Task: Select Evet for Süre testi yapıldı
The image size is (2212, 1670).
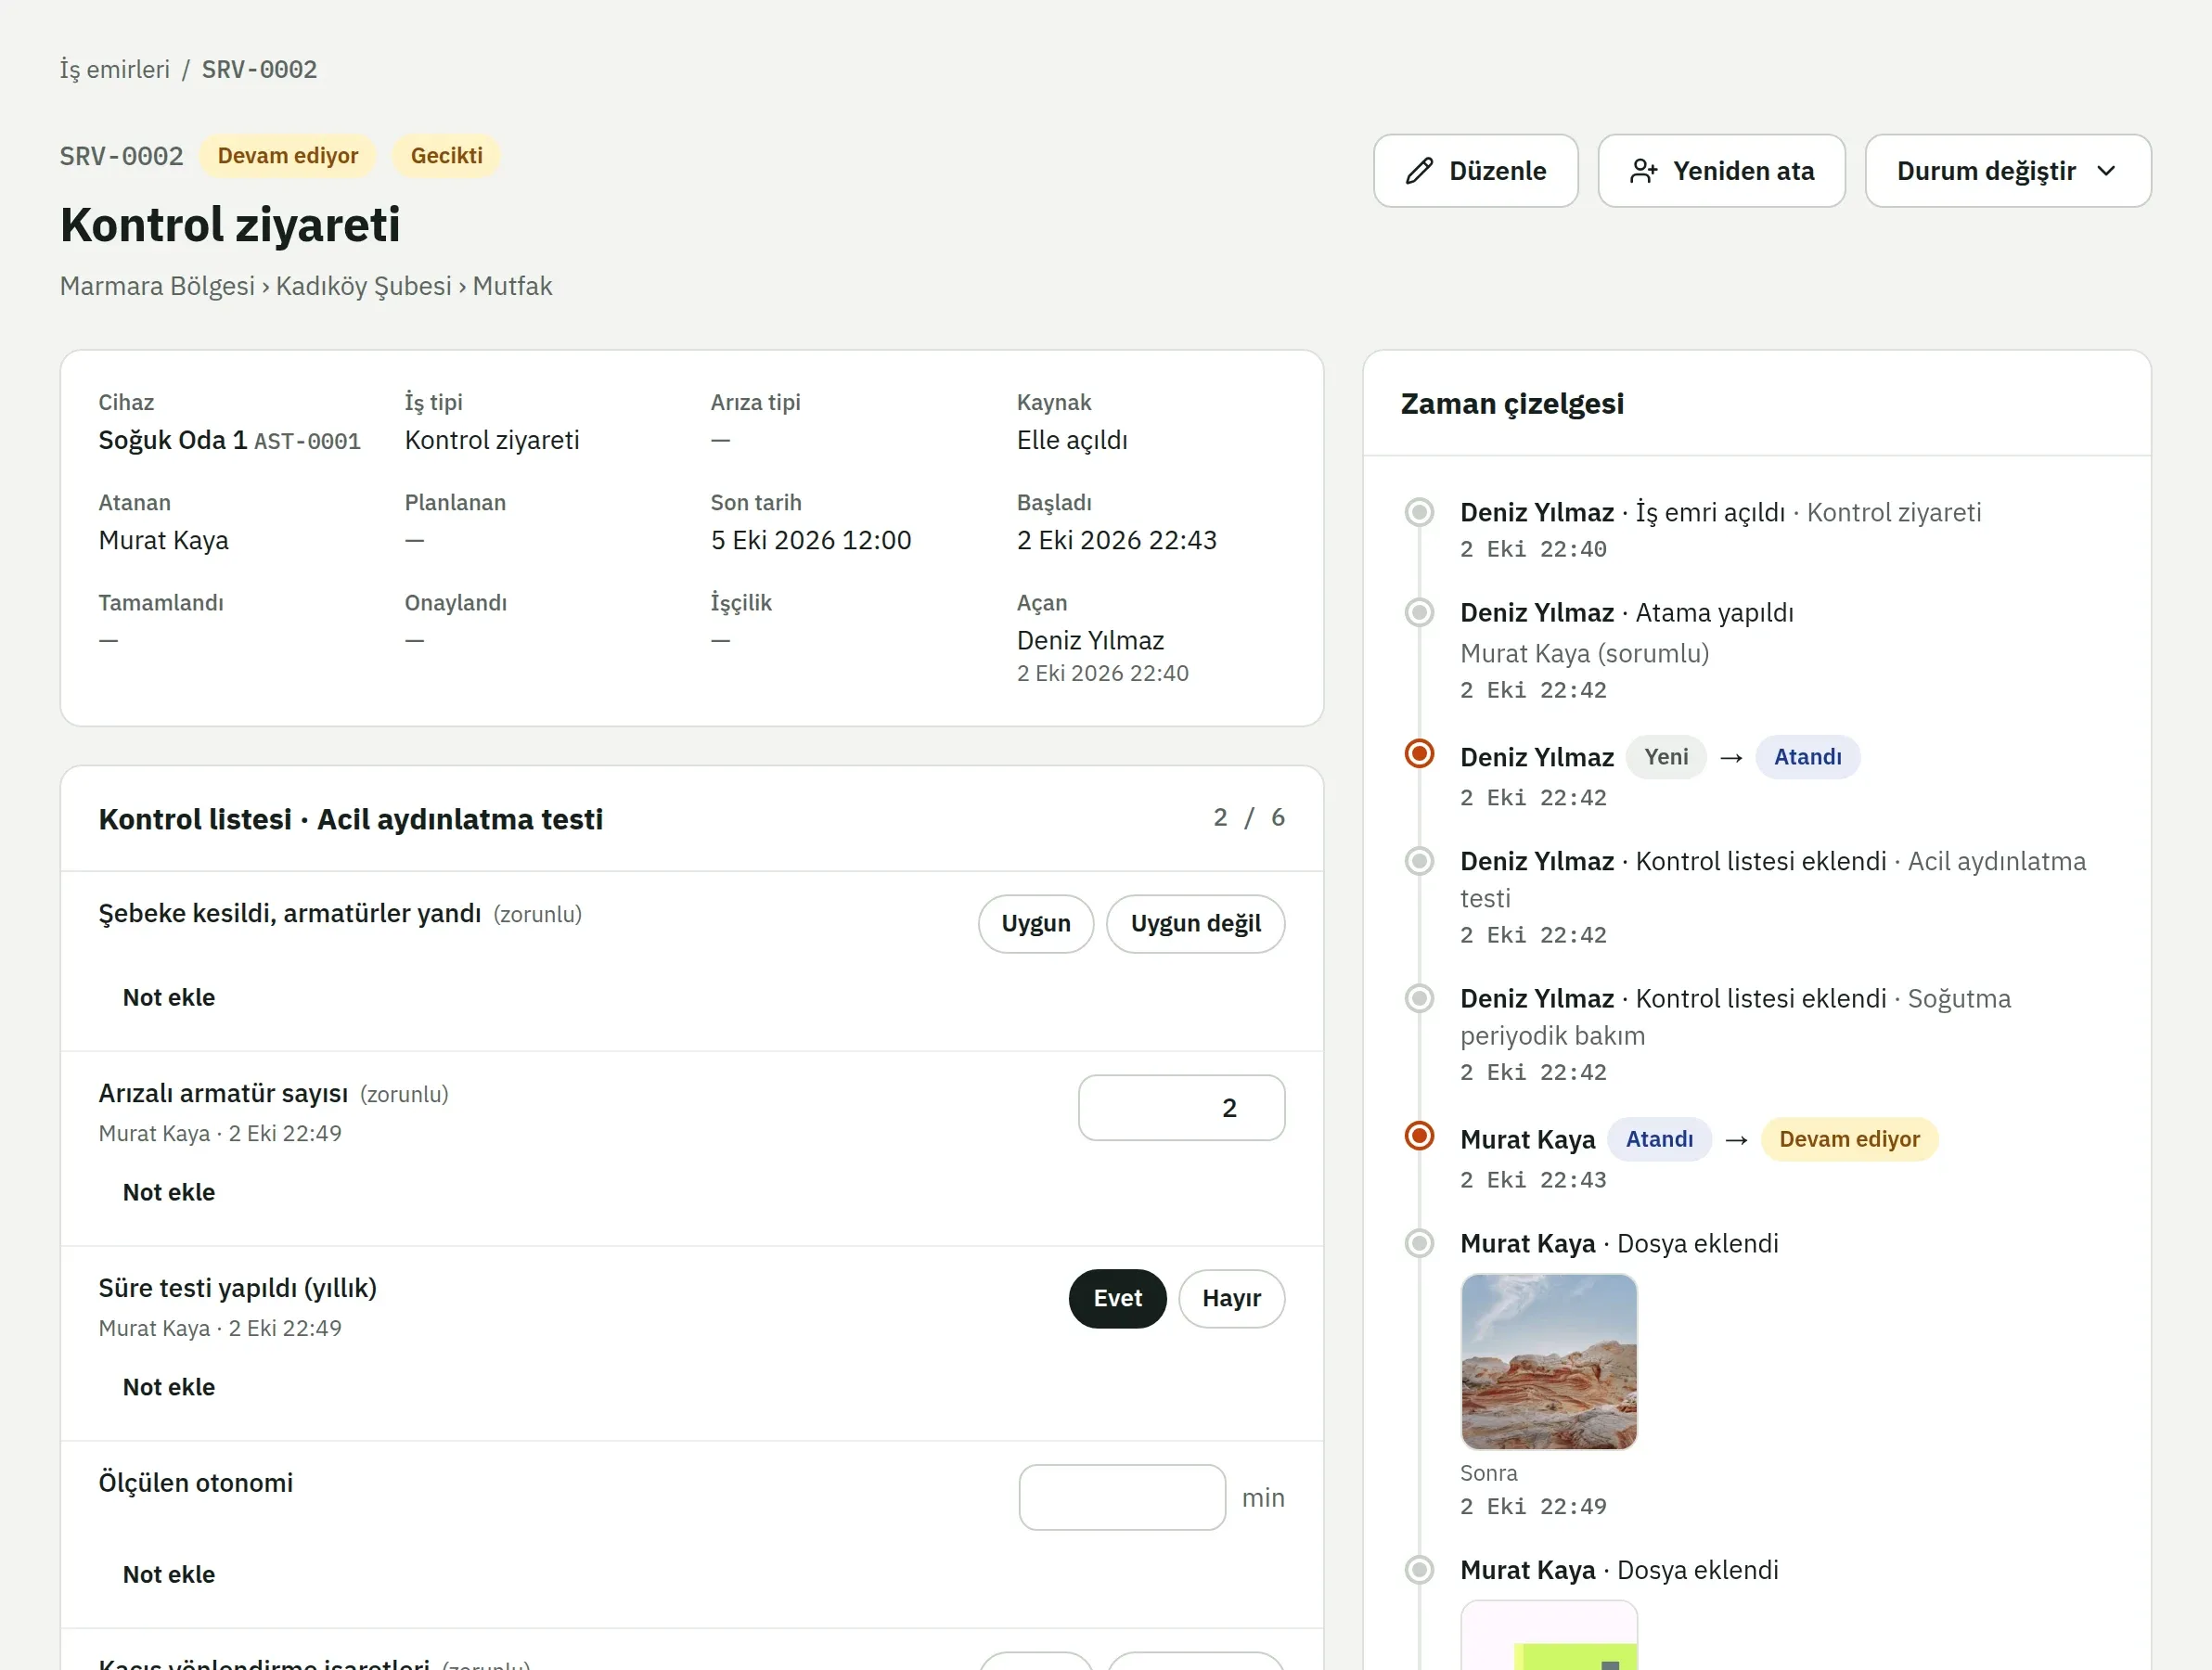Action: point(1117,1298)
